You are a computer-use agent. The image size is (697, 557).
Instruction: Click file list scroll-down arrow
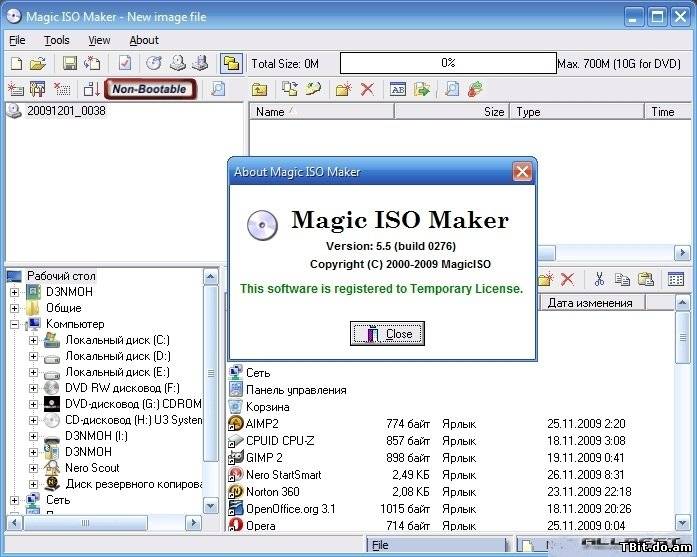pyautogui.click(x=682, y=523)
